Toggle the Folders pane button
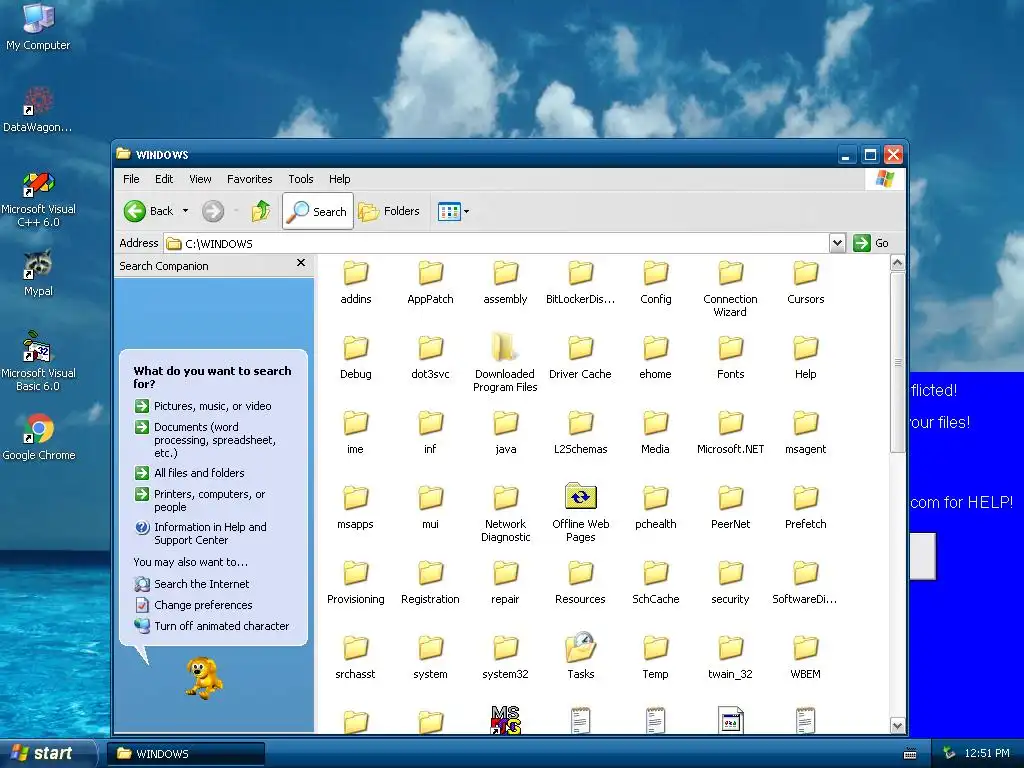This screenshot has height=768, width=1024. point(389,211)
